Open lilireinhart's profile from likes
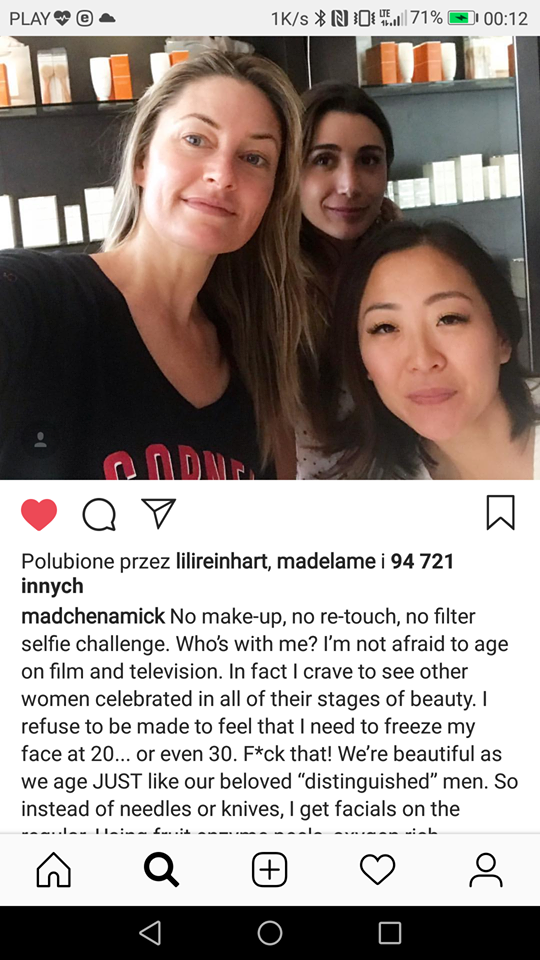 (x=222, y=561)
